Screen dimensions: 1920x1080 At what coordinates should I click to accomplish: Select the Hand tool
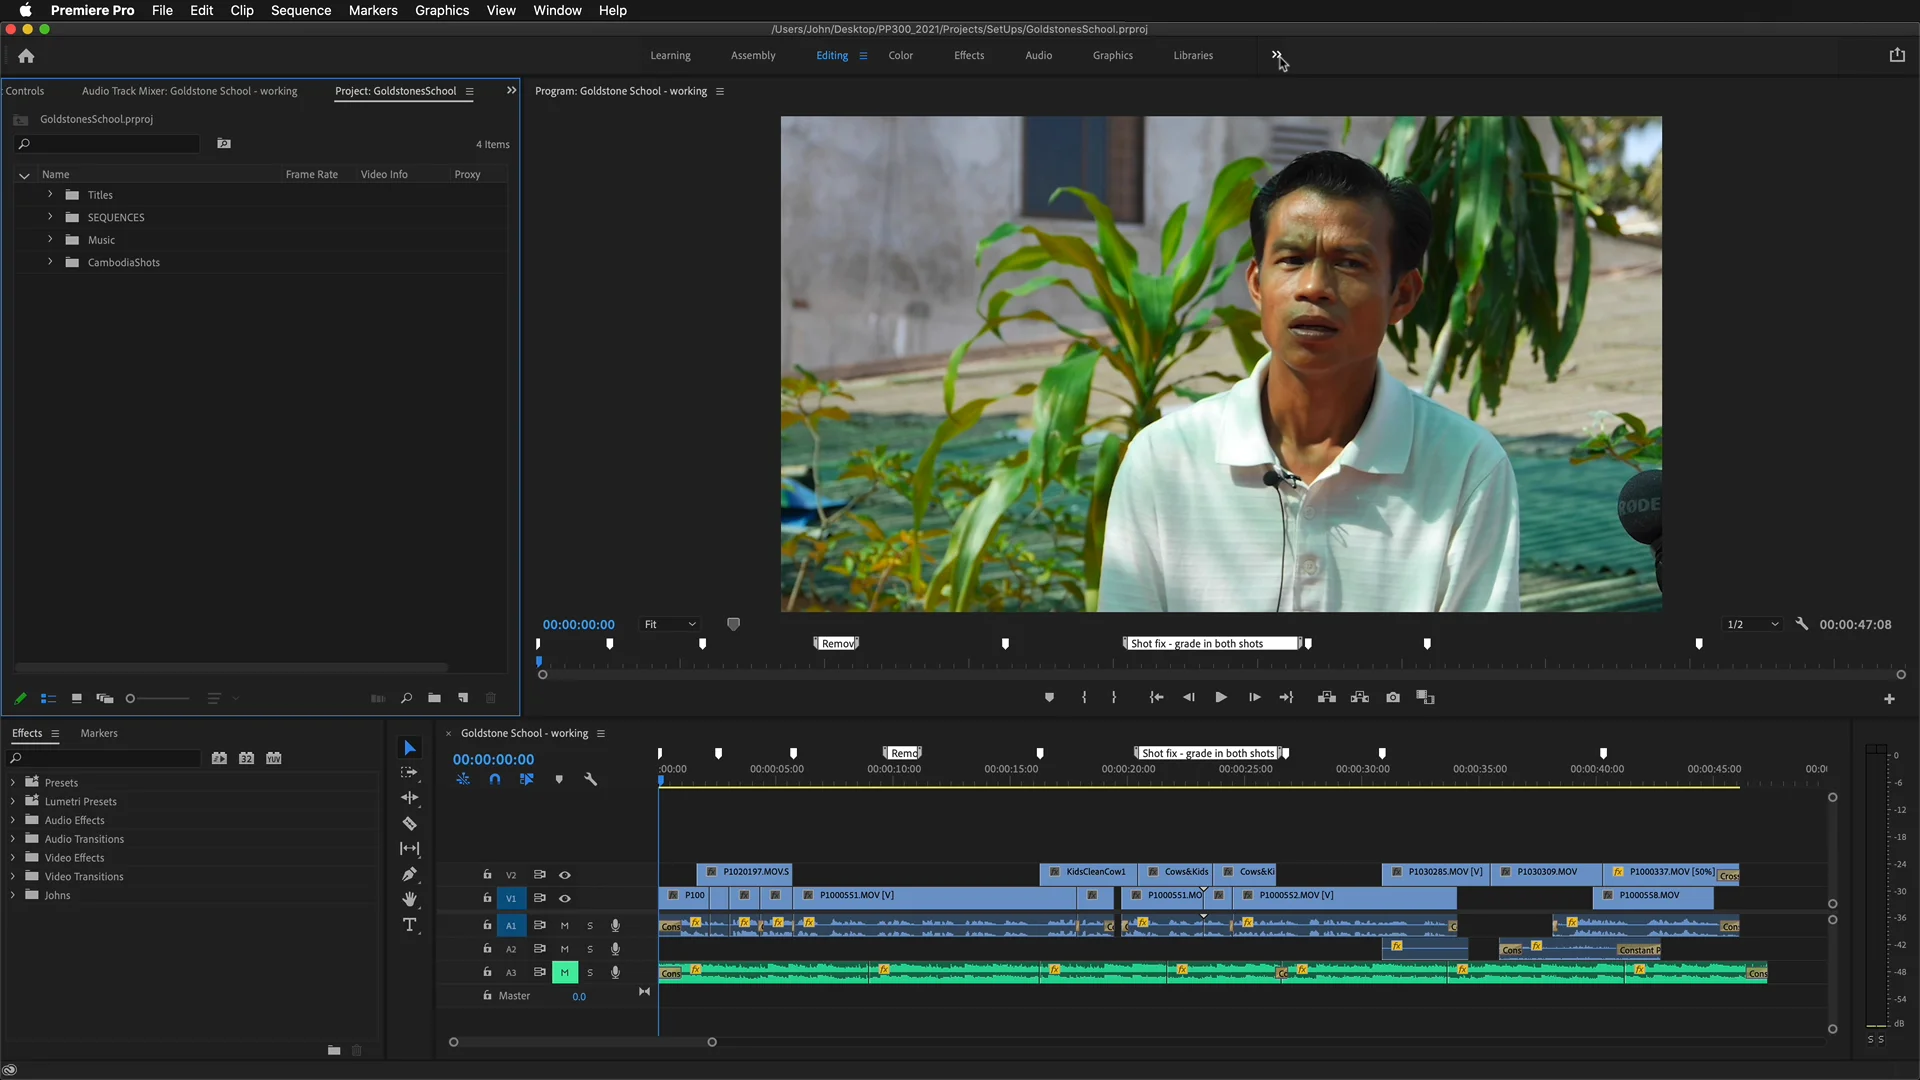tap(409, 899)
